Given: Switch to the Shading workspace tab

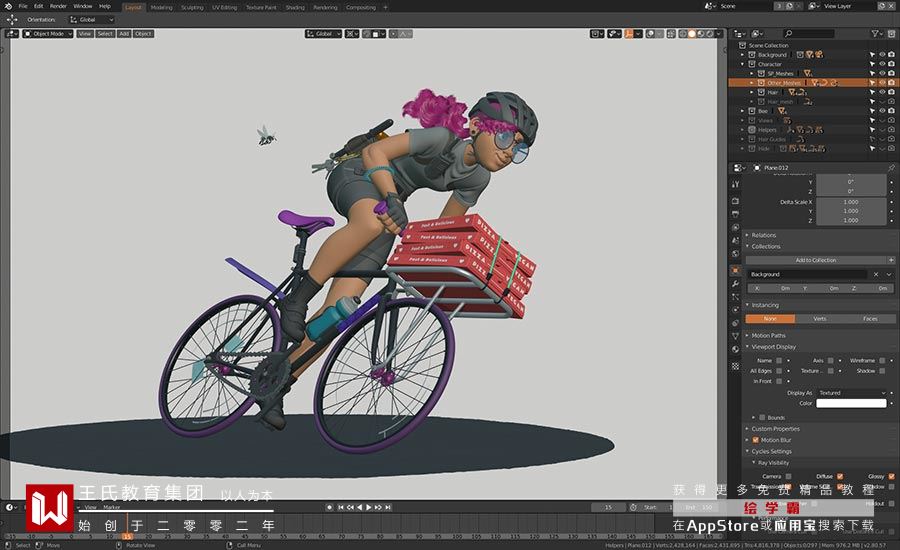Looking at the screenshot, I should 295,7.
